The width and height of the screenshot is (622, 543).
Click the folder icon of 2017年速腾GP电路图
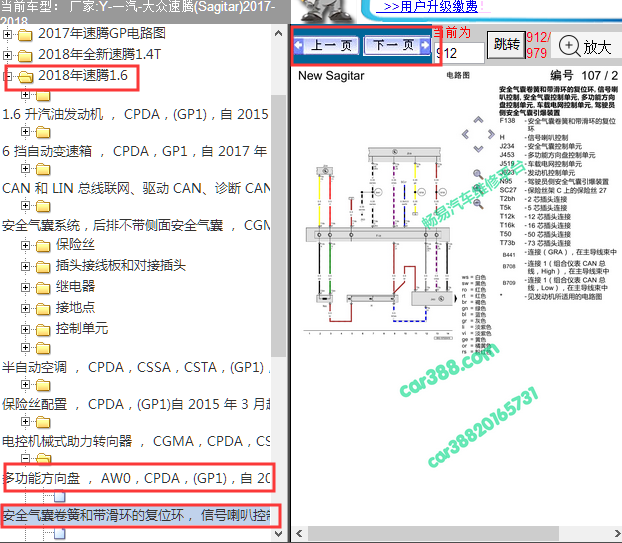click(x=25, y=35)
